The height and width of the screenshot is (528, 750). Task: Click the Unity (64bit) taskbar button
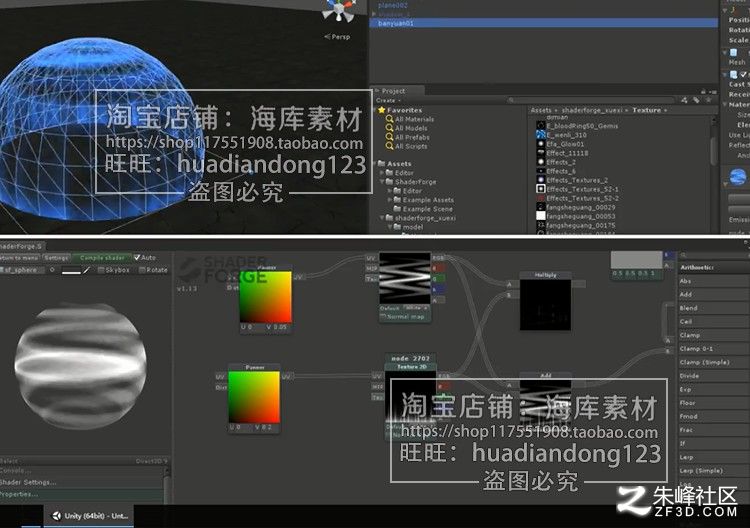coord(89,516)
